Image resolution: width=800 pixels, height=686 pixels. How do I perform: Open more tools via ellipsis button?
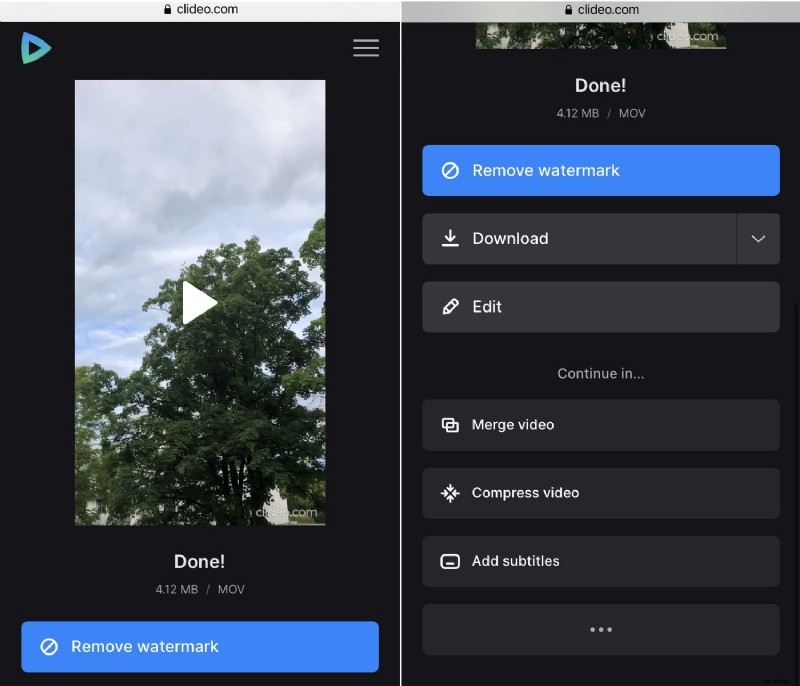(600, 629)
